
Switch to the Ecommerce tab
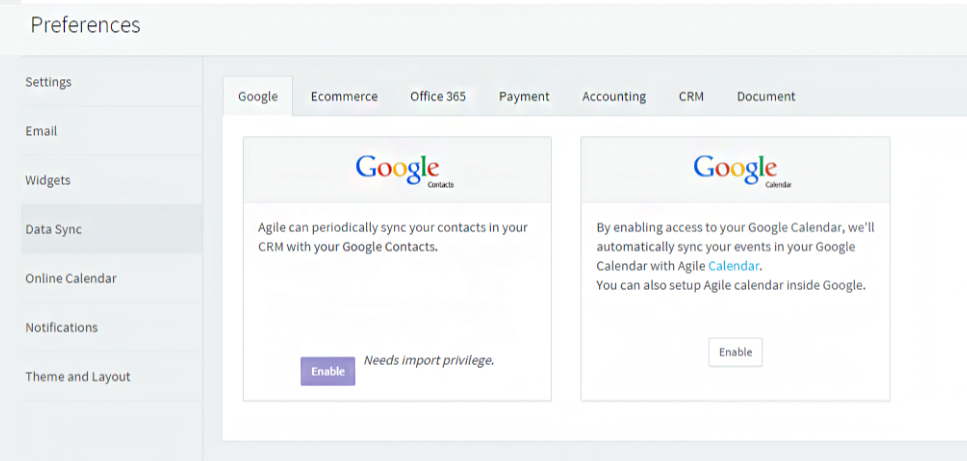pyautogui.click(x=344, y=96)
